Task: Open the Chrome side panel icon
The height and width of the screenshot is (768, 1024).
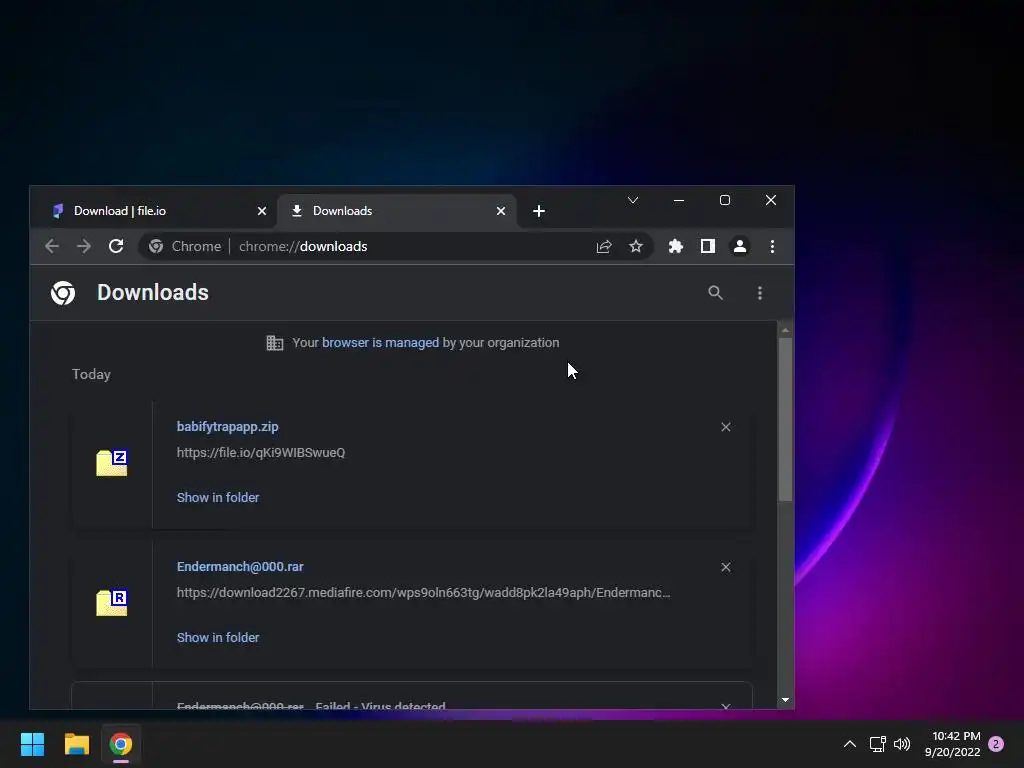Action: (708, 246)
